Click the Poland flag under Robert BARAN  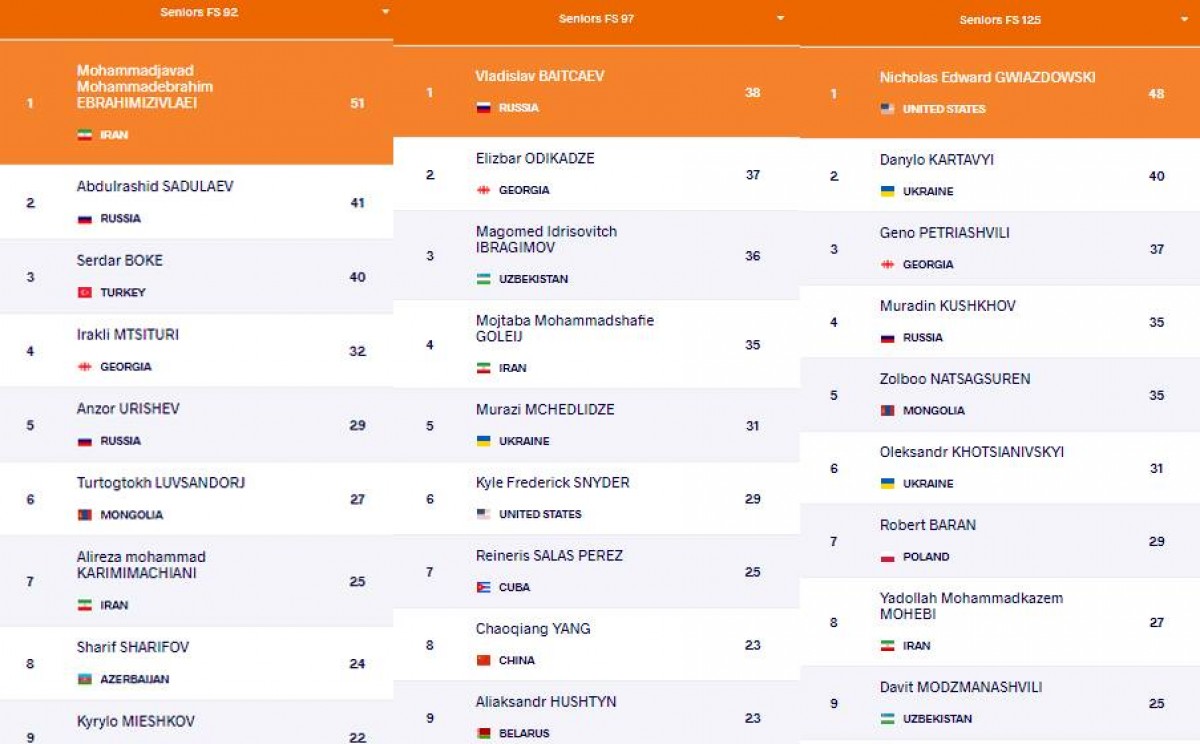[887, 557]
